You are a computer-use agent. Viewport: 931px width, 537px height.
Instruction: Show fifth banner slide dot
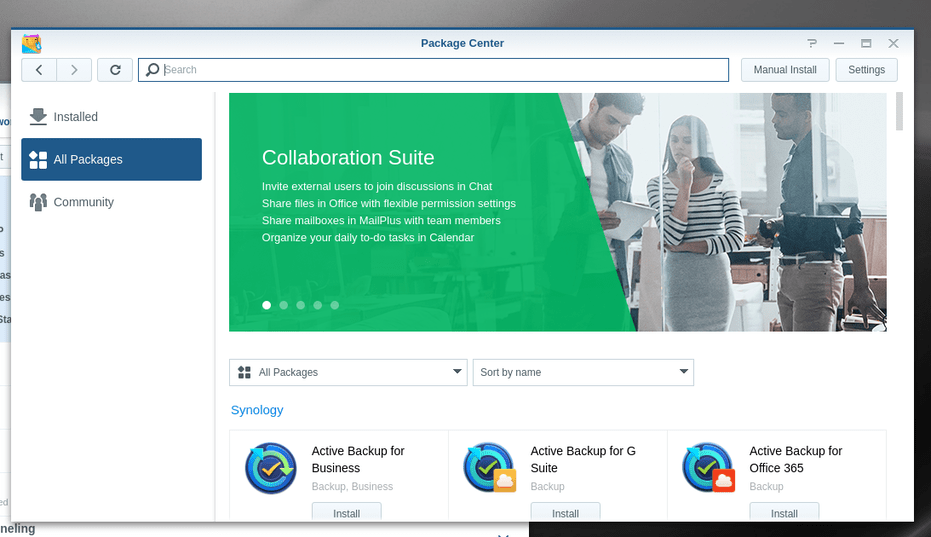tap(335, 305)
